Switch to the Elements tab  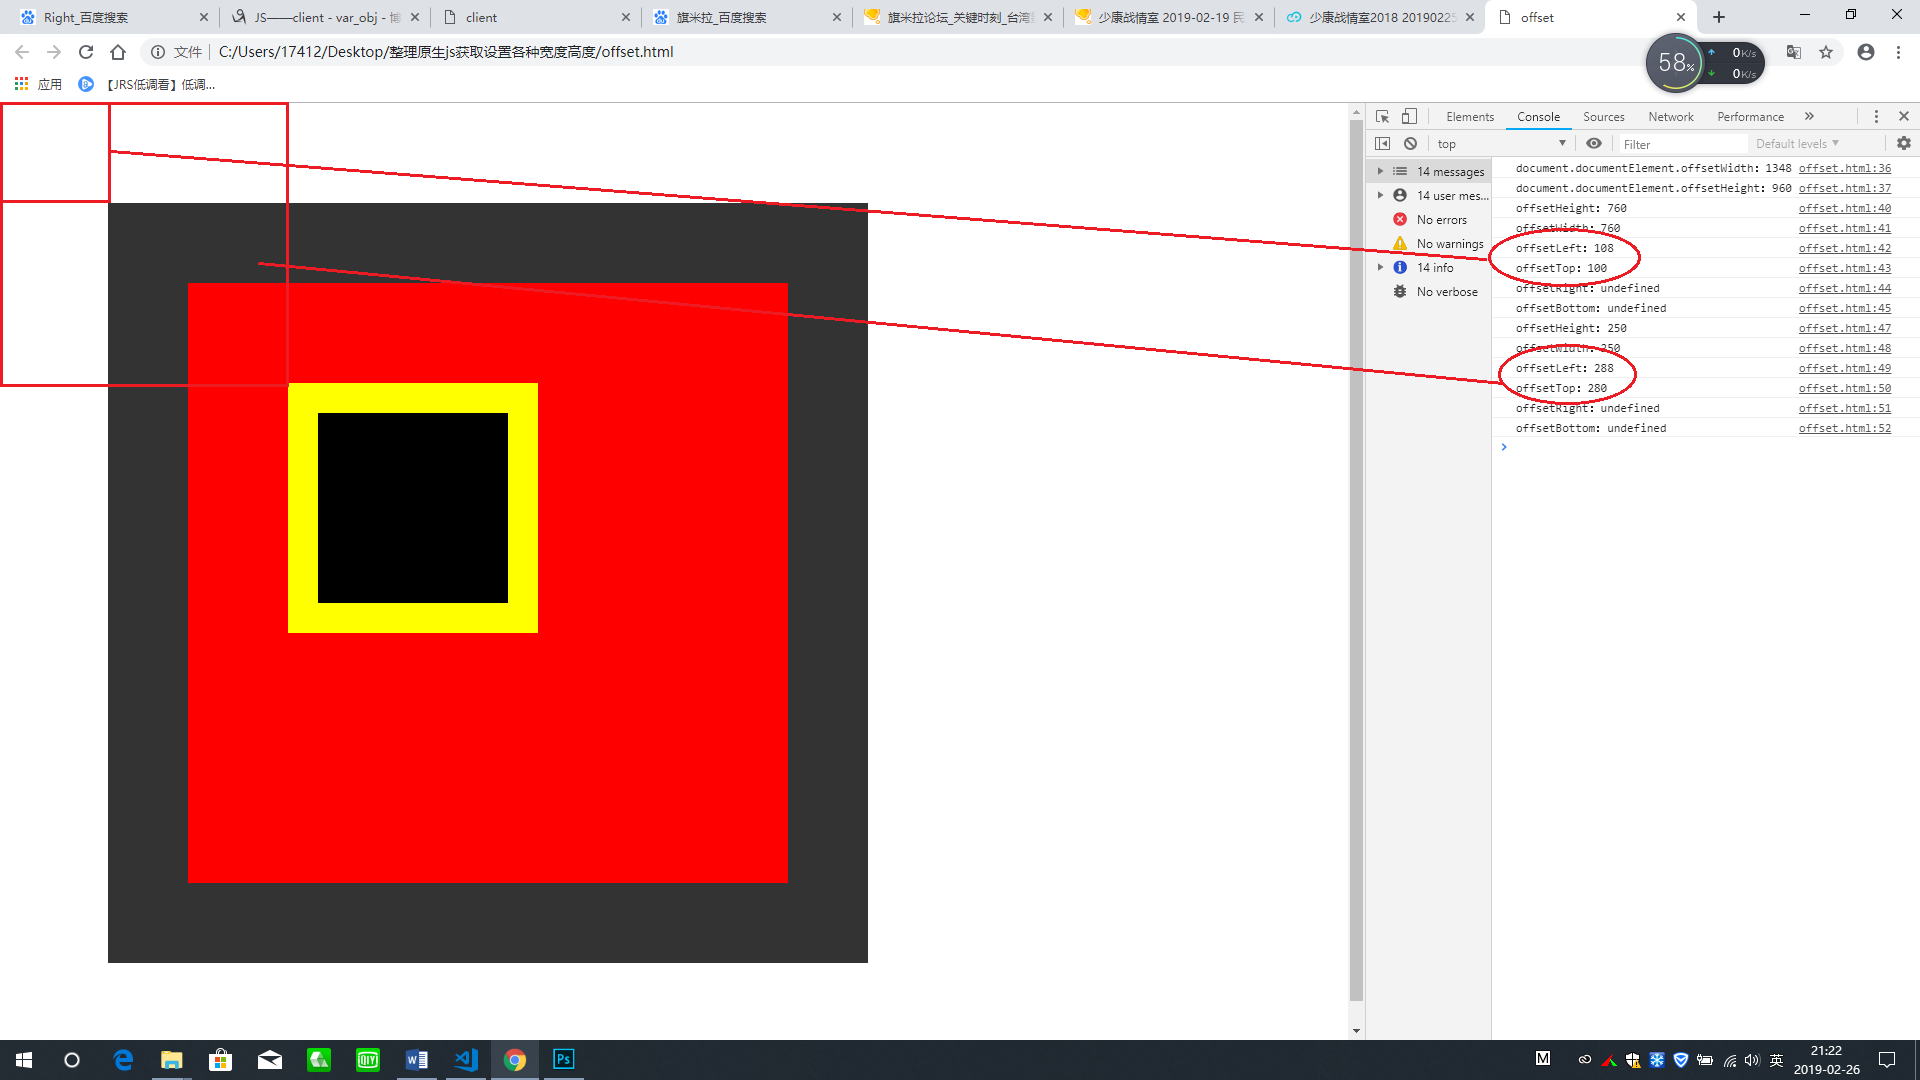(1470, 116)
